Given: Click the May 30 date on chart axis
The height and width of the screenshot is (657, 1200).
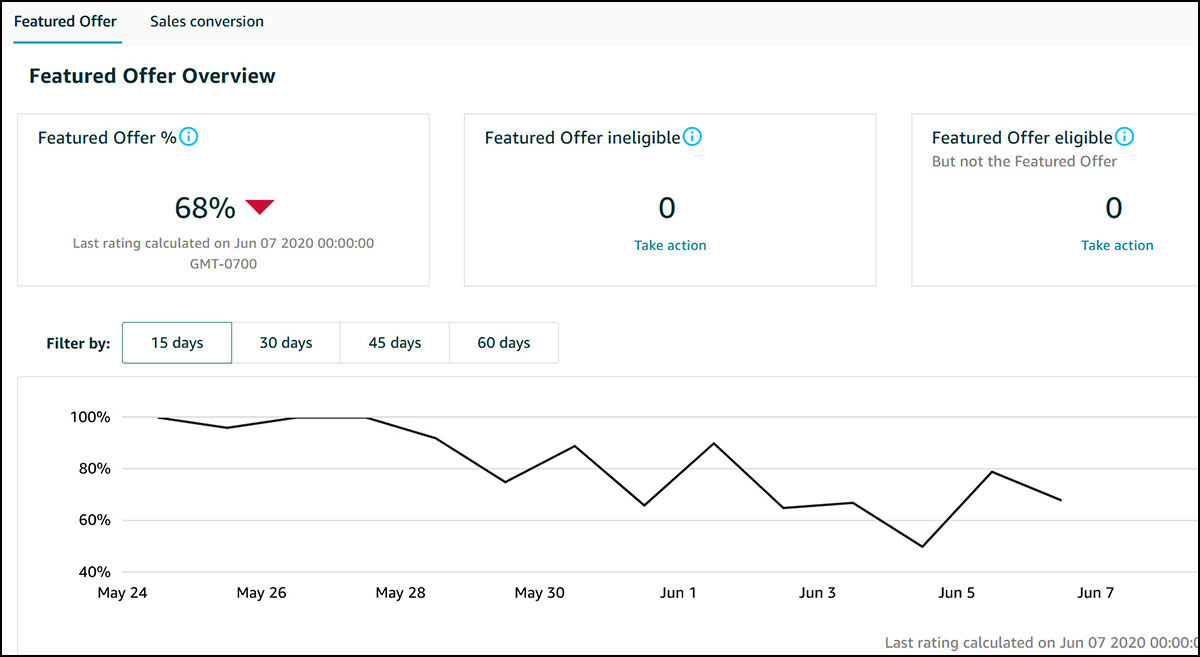Looking at the screenshot, I should [x=540, y=593].
